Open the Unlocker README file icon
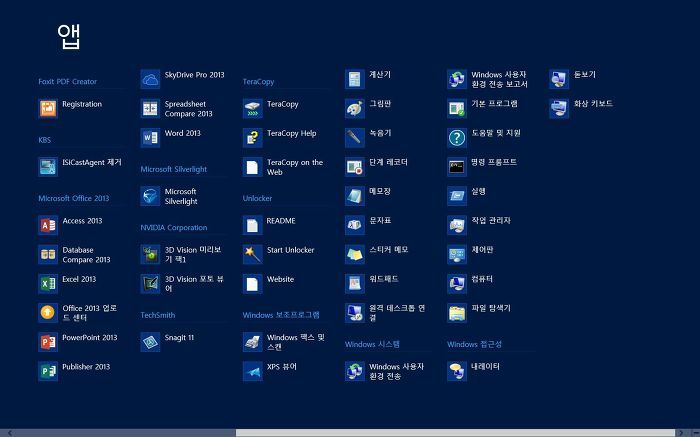The width and height of the screenshot is (700, 437). pyautogui.click(x=252, y=225)
